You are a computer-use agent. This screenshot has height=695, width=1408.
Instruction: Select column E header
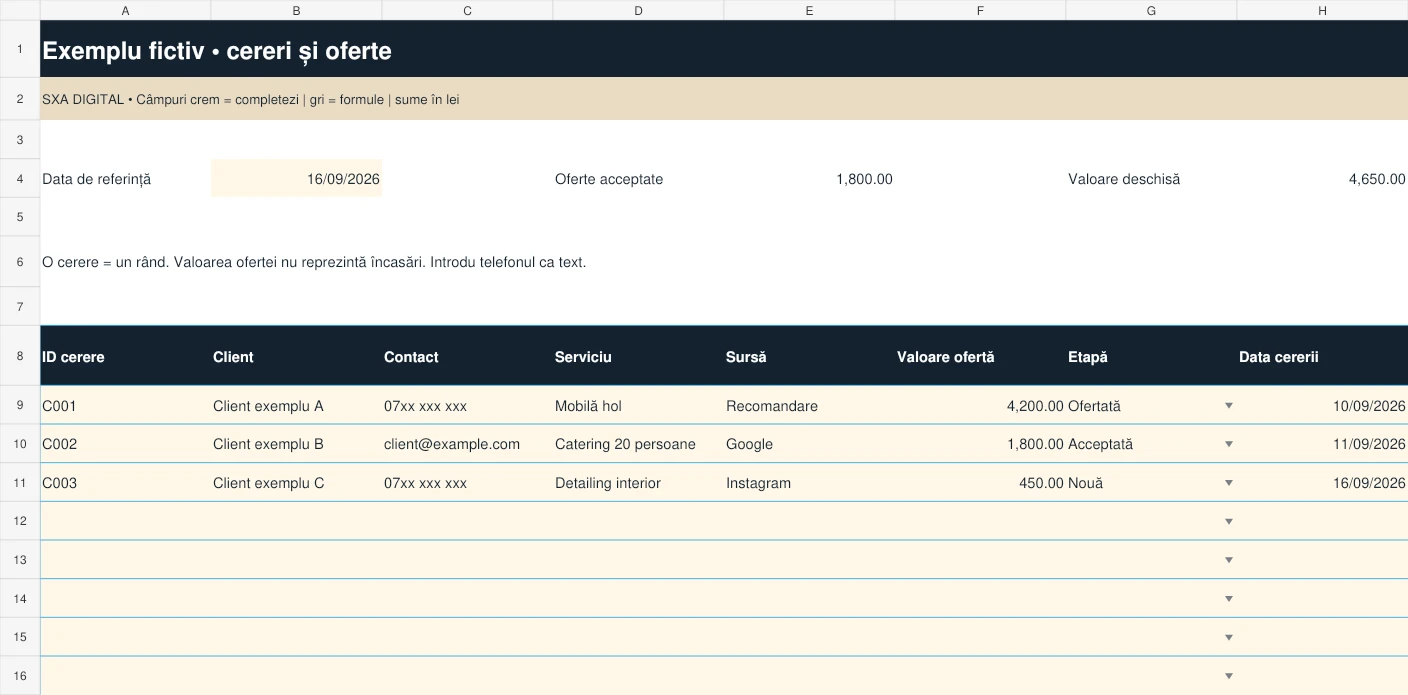[809, 10]
